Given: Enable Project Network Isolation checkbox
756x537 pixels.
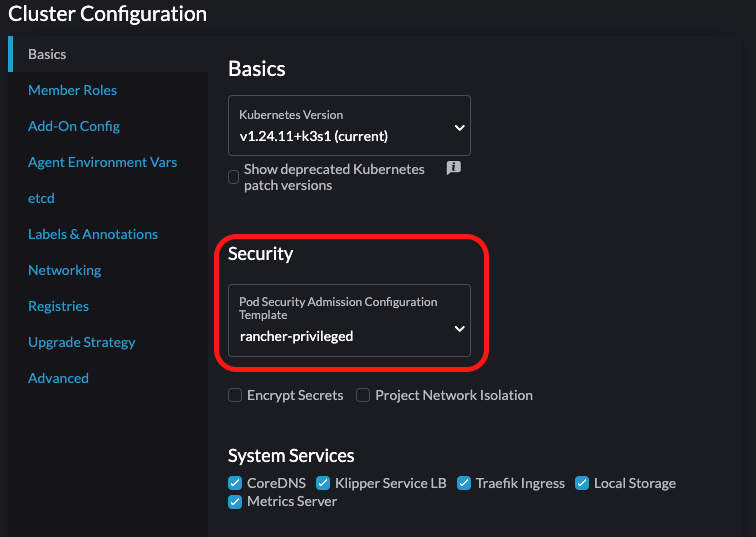Looking at the screenshot, I should (x=363, y=395).
